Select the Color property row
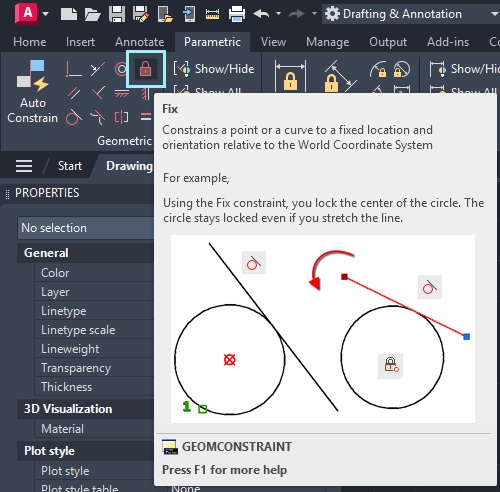 tap(95, 273)
